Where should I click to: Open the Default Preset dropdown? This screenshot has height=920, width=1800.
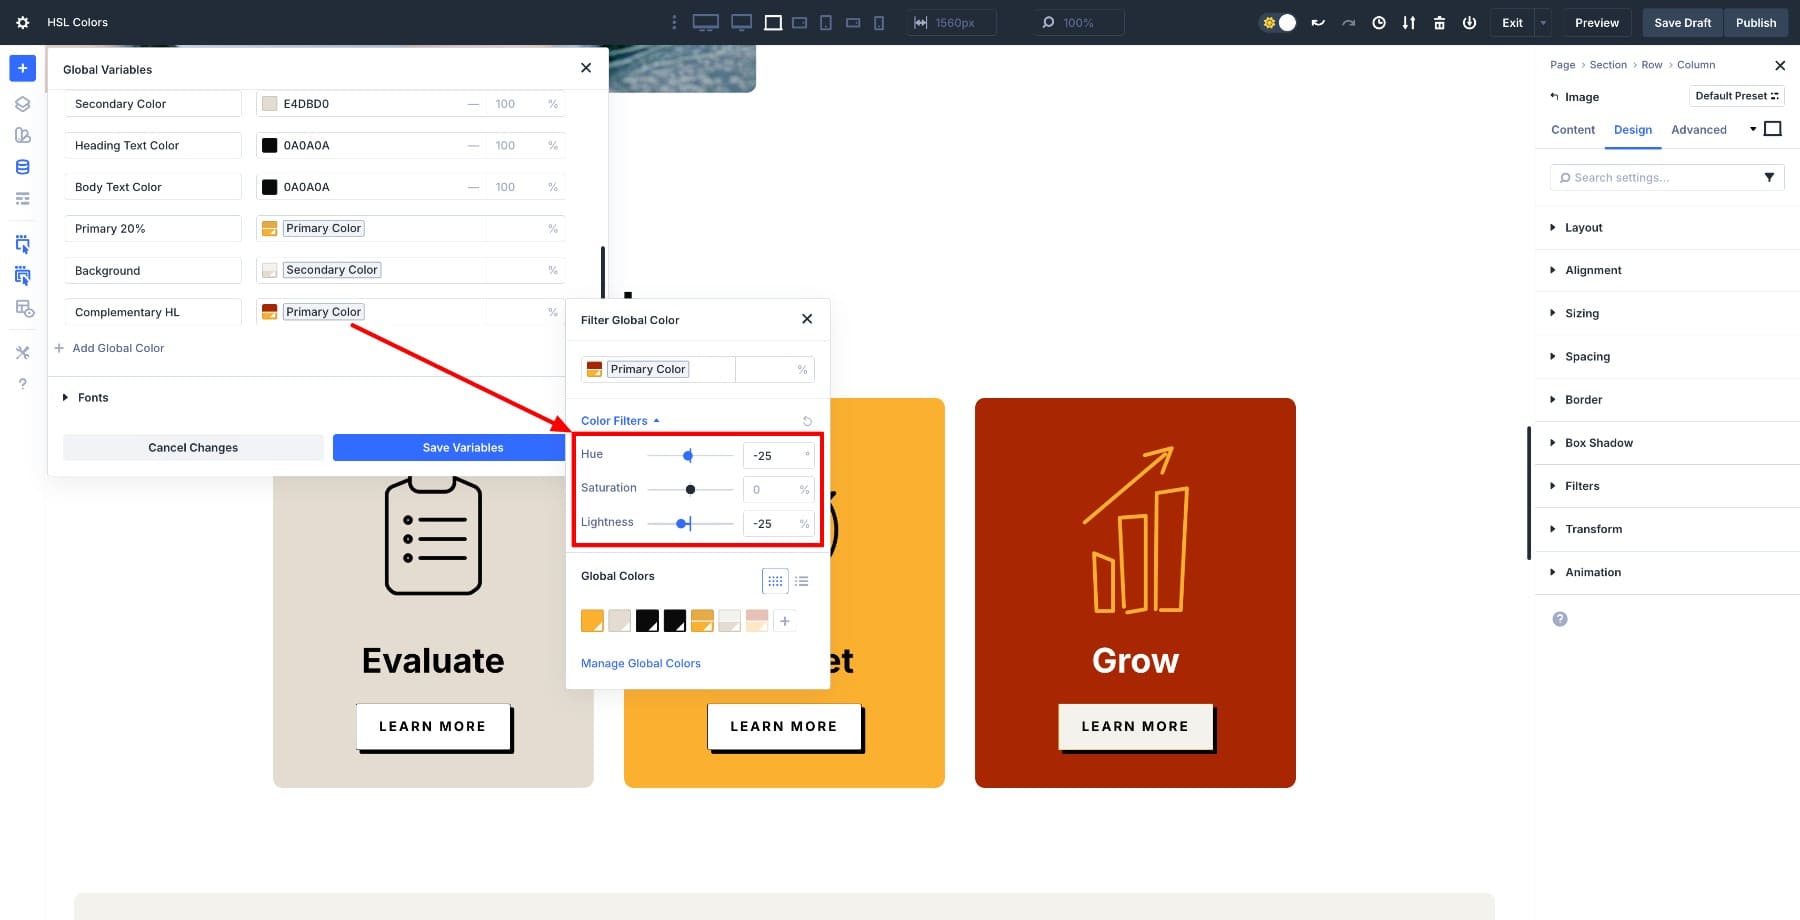click(x=1736, y=96)
